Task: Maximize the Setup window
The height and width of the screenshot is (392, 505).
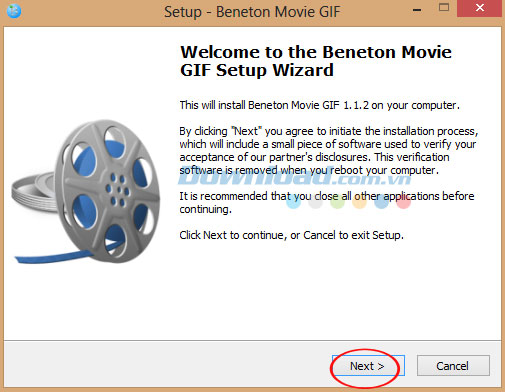Action: [444, 8]
